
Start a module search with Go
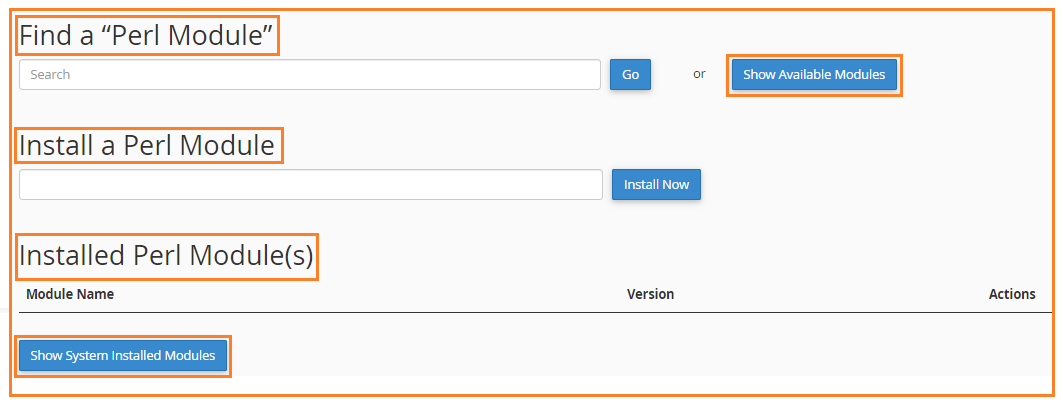(630, 75)
